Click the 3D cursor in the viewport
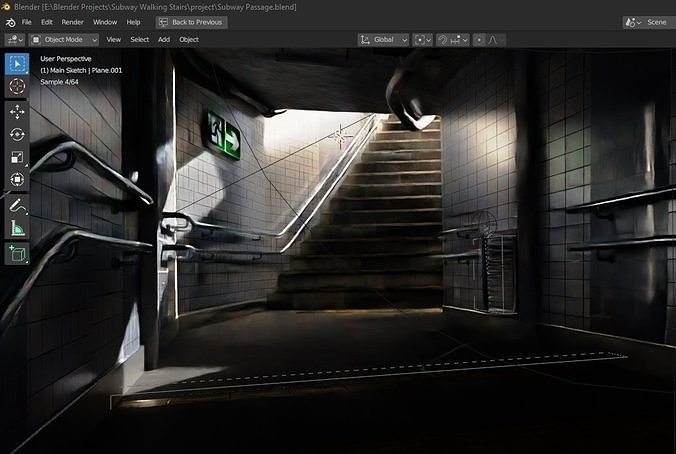The width and height of the screenshot is (676, 454). 341,136
